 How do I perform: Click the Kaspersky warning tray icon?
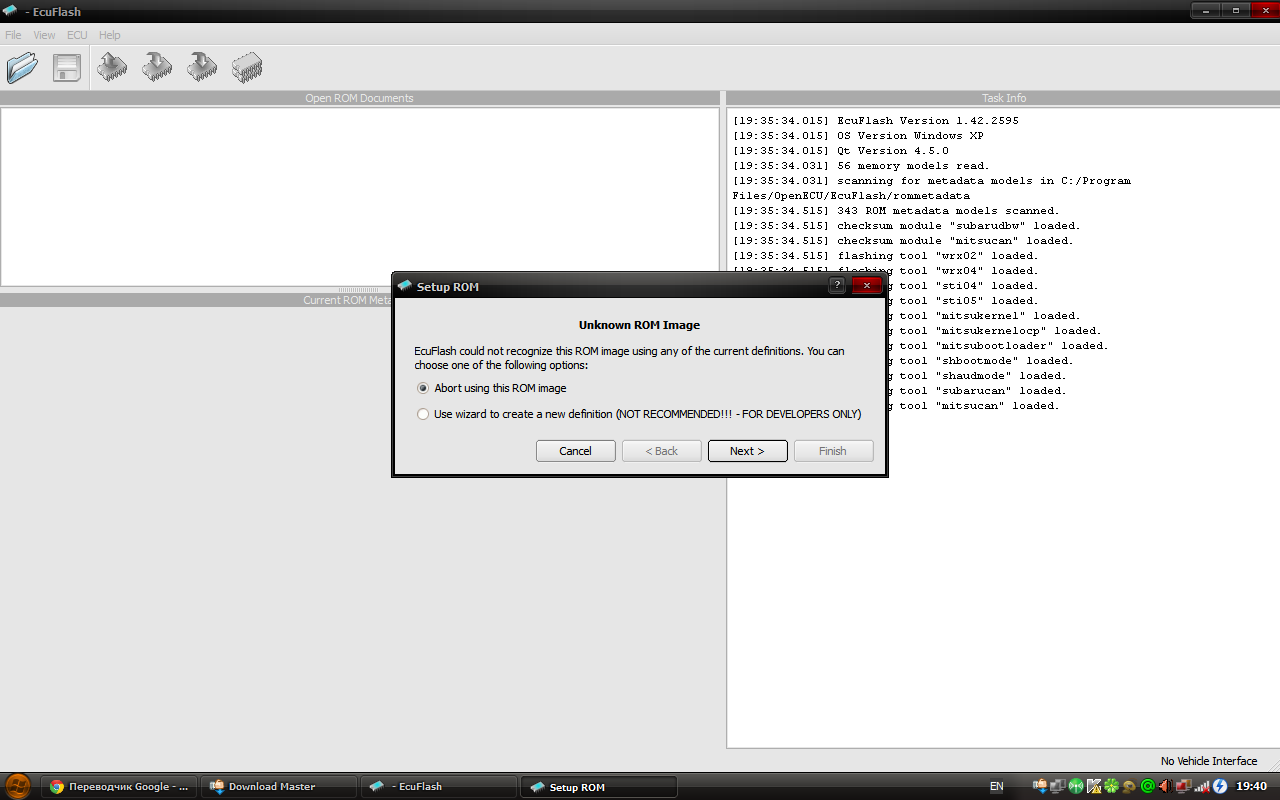(x=1094, y=787)
